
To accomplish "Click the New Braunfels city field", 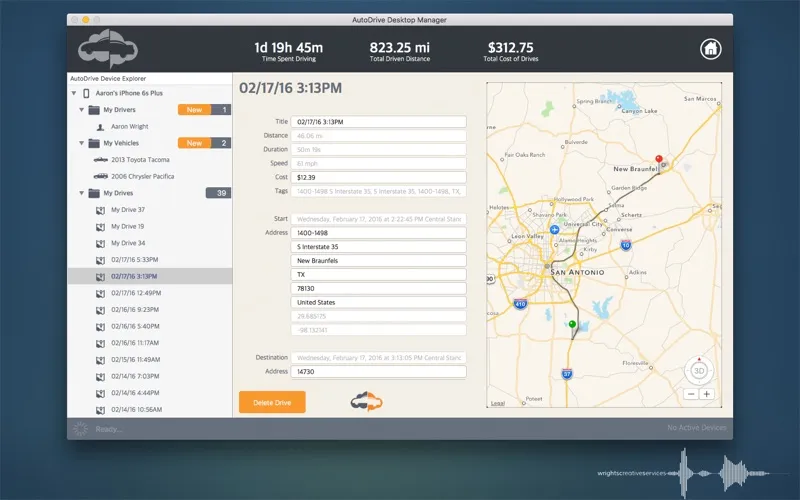I will pos(379,261).
